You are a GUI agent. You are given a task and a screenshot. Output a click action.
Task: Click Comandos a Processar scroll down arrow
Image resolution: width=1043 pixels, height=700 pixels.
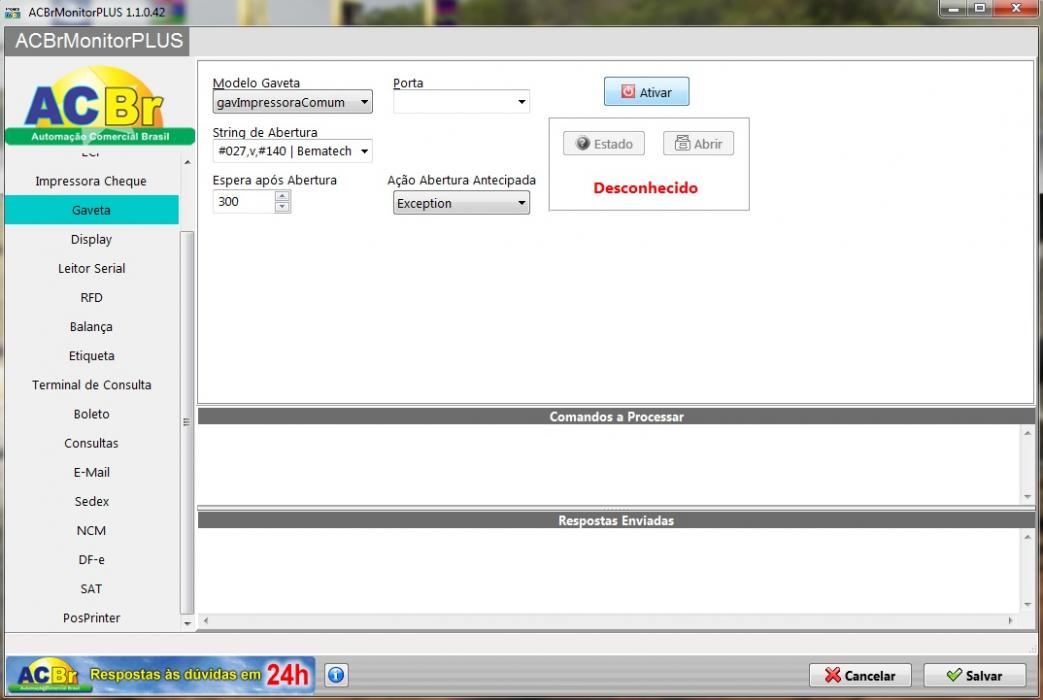[1028, 496]
